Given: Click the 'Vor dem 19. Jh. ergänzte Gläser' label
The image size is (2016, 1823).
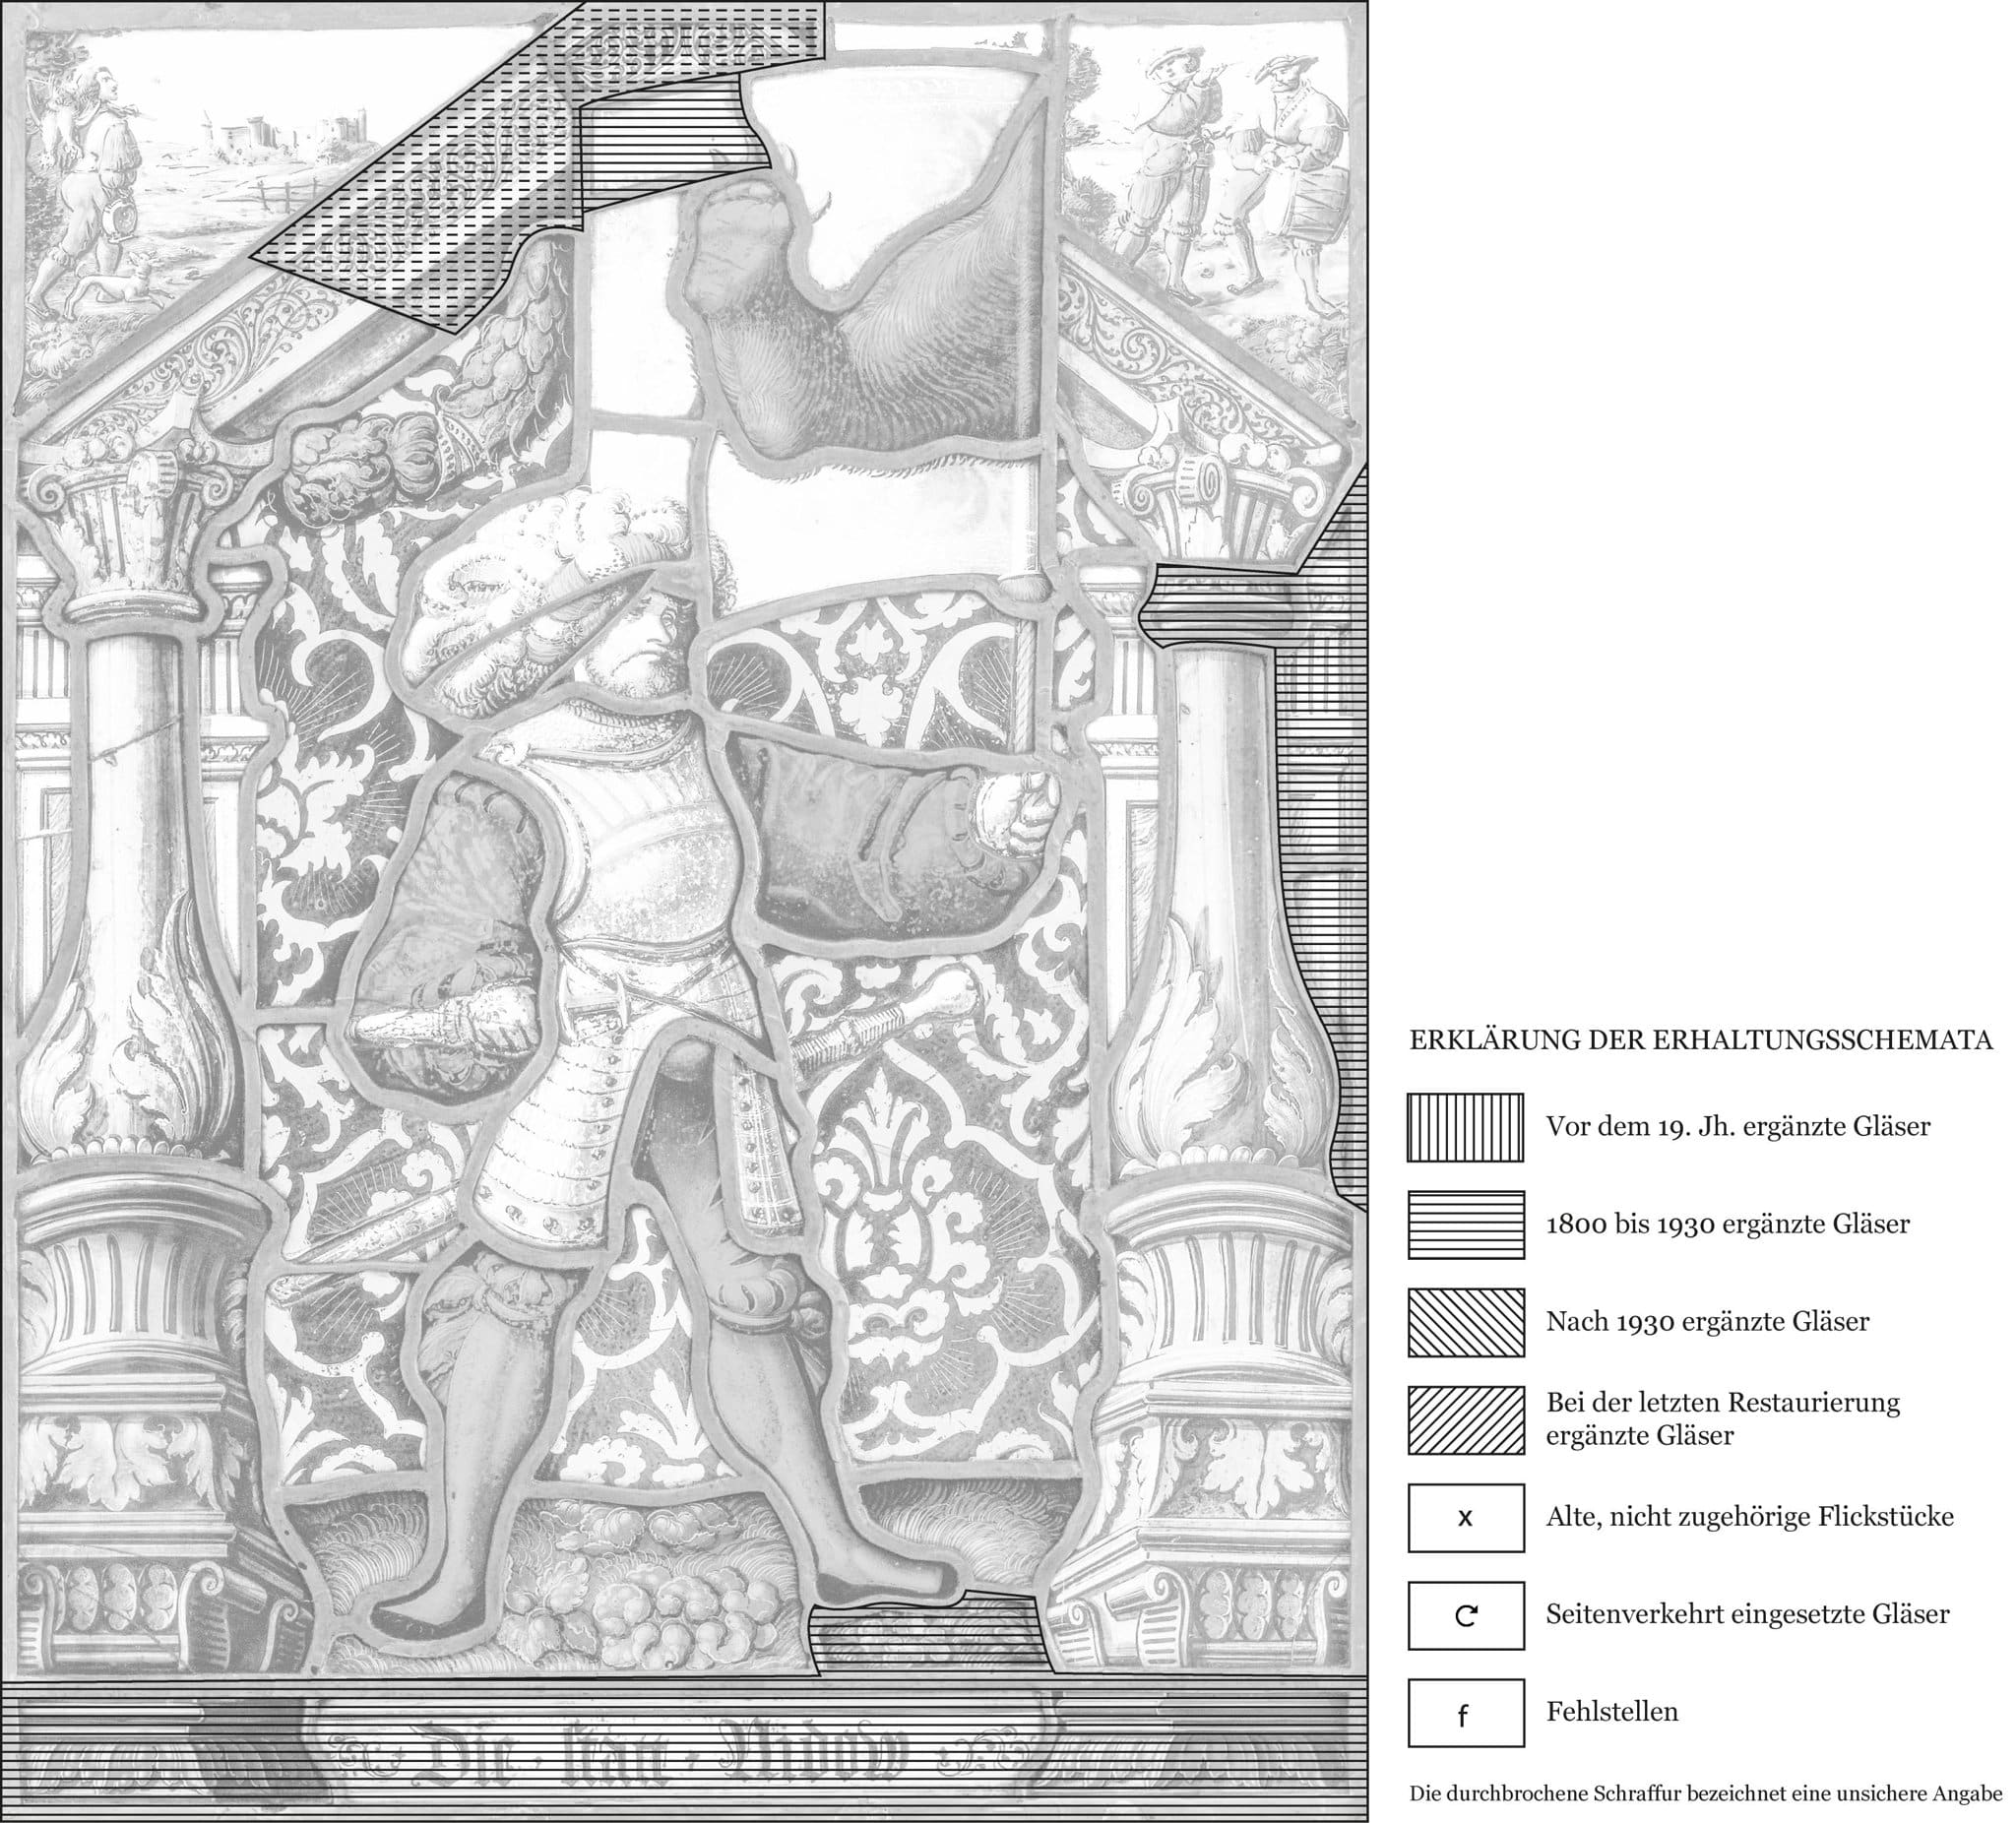Looking at the screenshot, I should click(x=1738, y=1127).
